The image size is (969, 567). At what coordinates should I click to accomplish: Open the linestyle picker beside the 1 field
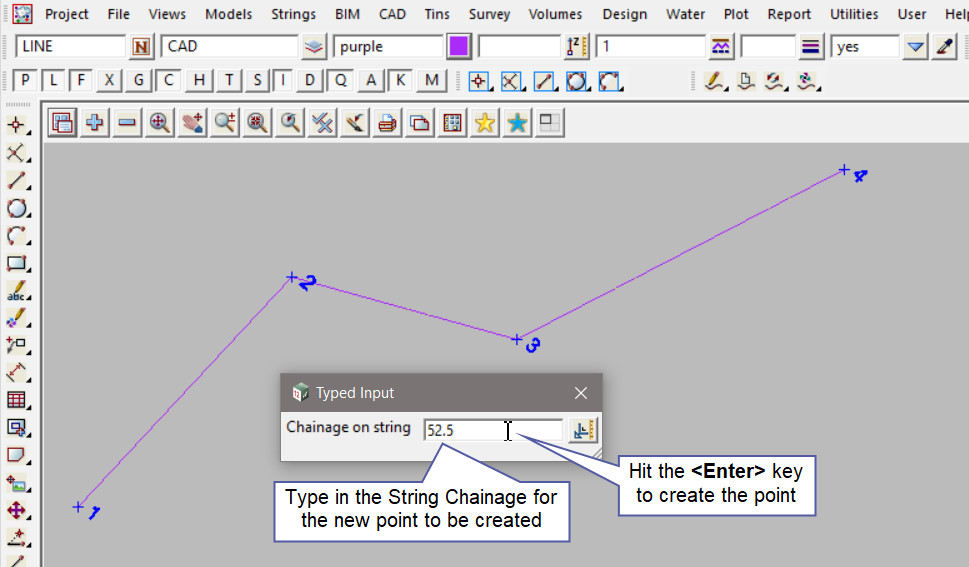720,47
